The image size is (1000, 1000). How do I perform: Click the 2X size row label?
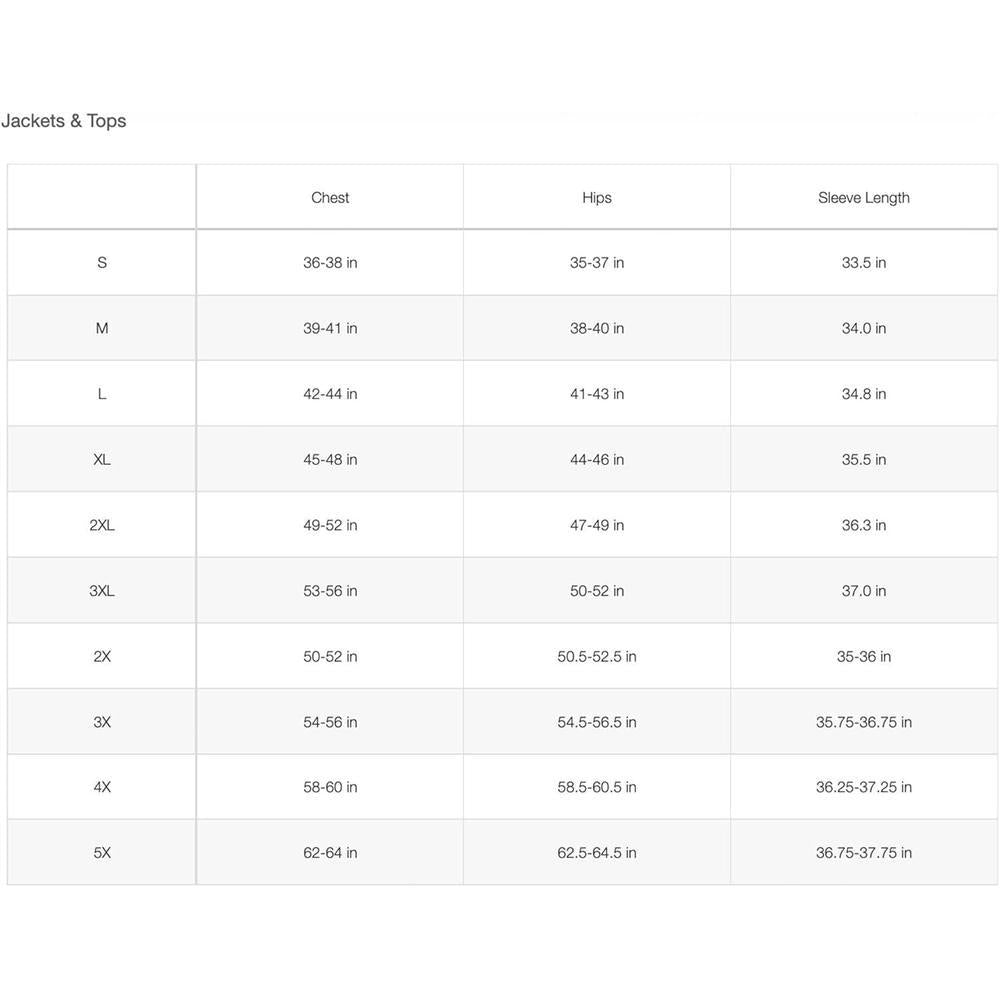102,657
